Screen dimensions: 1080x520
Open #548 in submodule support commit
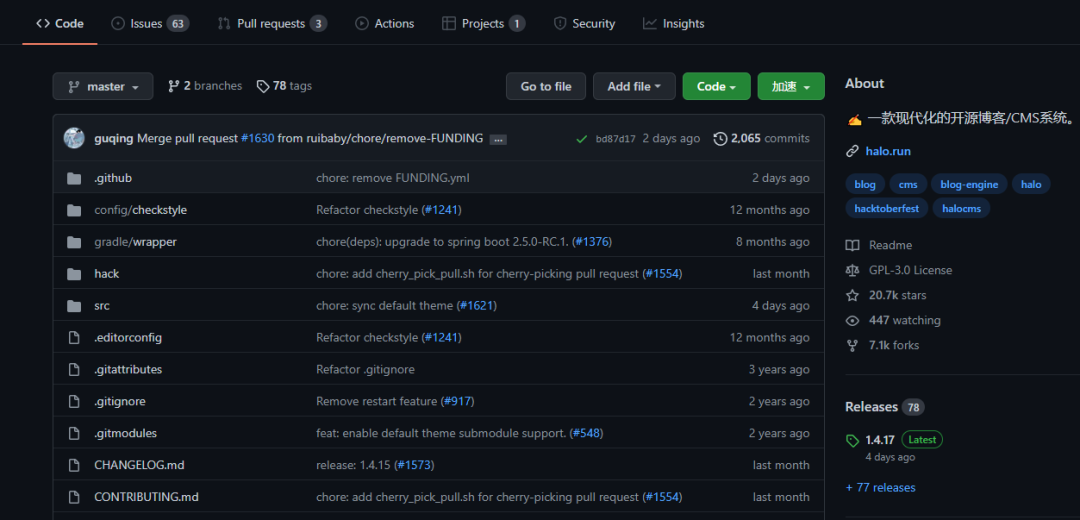pos(587,433)
